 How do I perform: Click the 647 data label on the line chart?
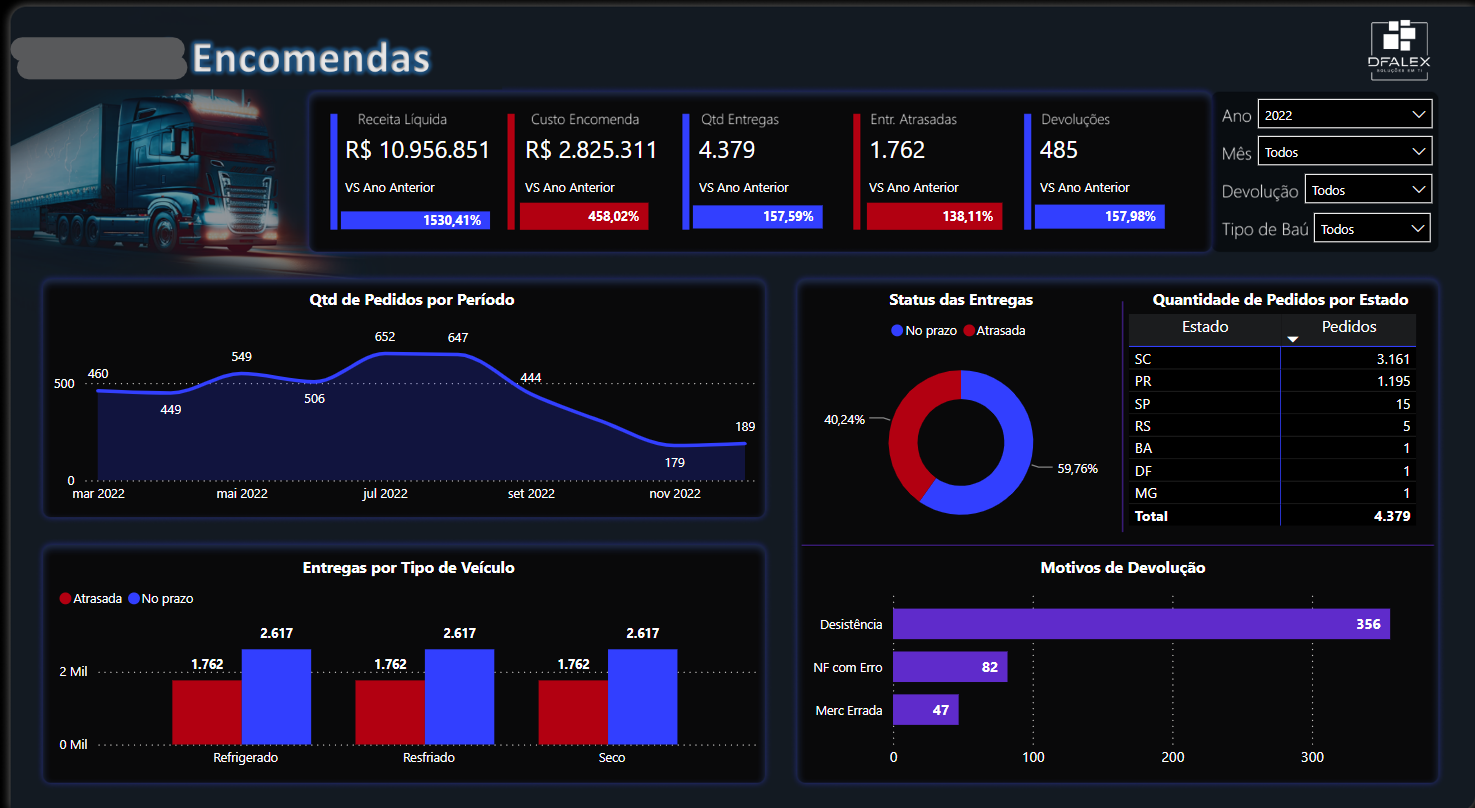coord(458,338)
